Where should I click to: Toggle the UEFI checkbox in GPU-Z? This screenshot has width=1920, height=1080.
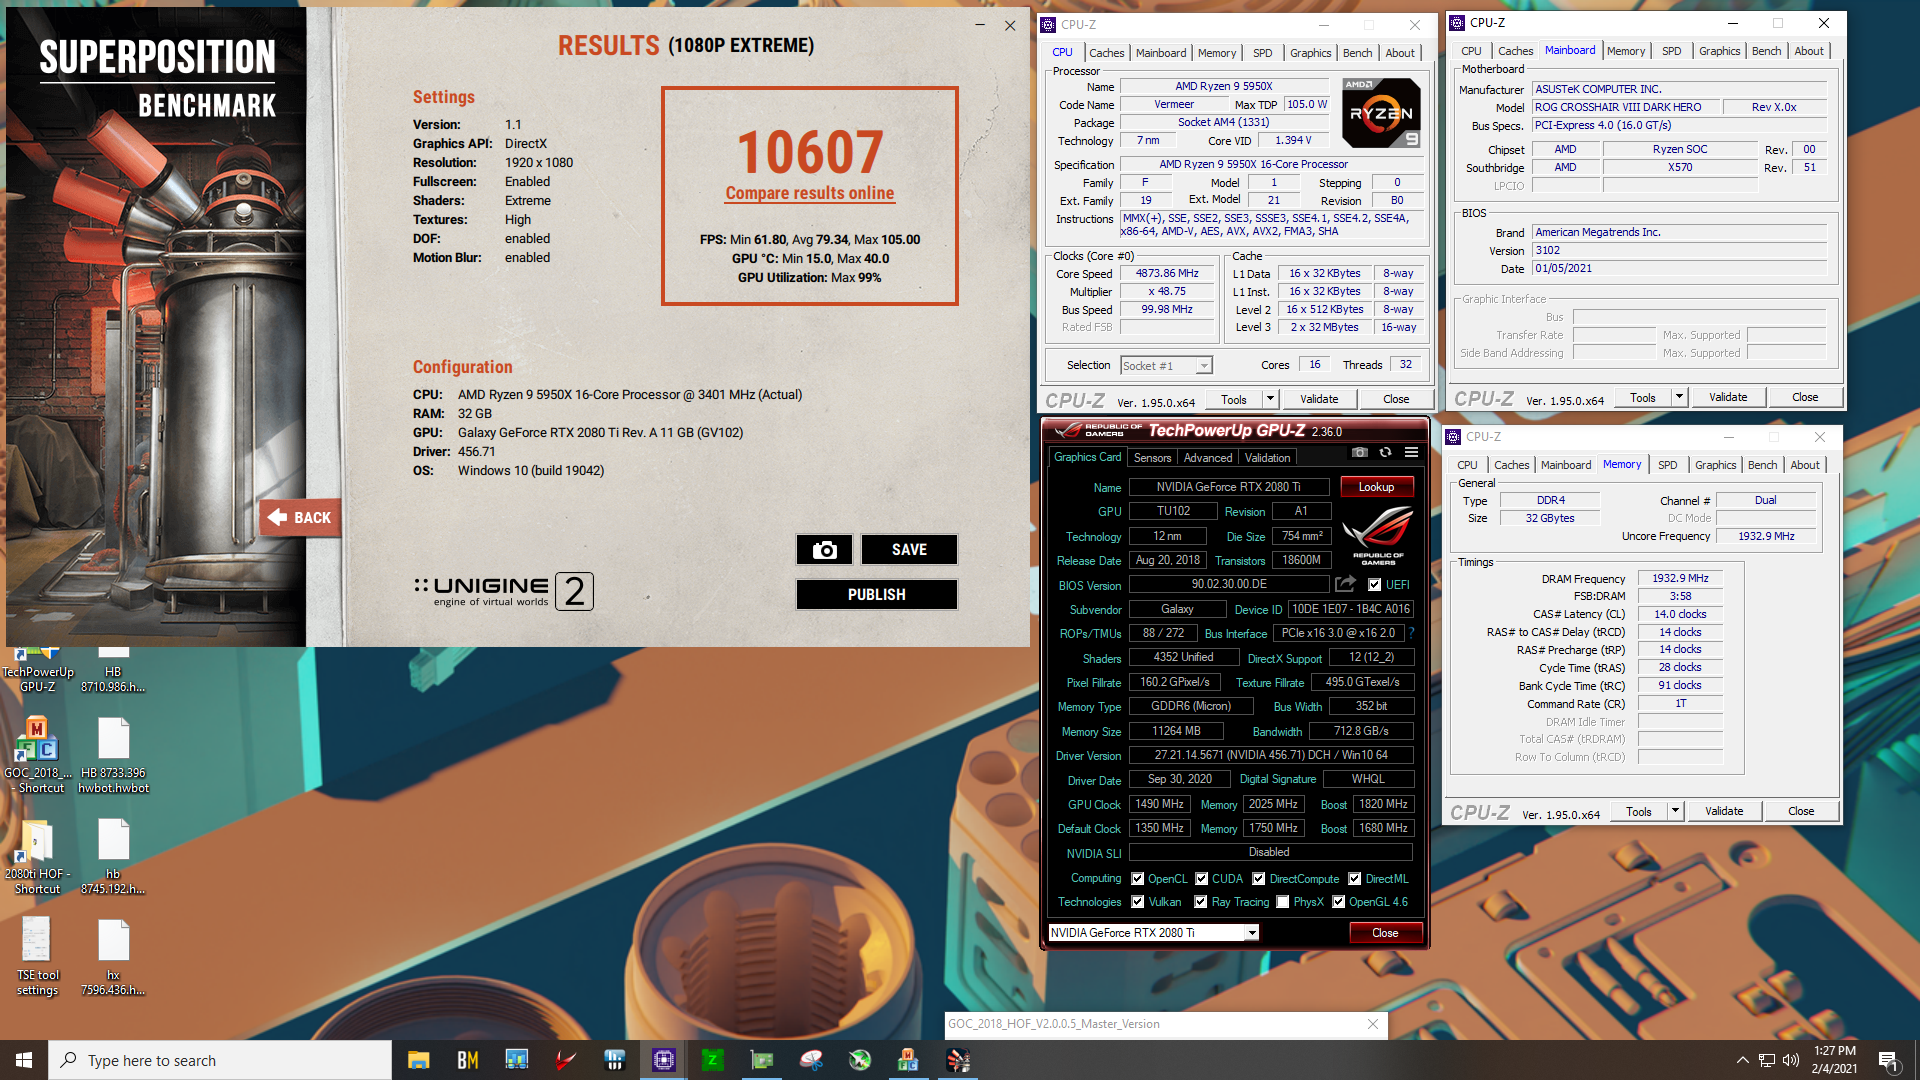click(x=1374, y=585)
